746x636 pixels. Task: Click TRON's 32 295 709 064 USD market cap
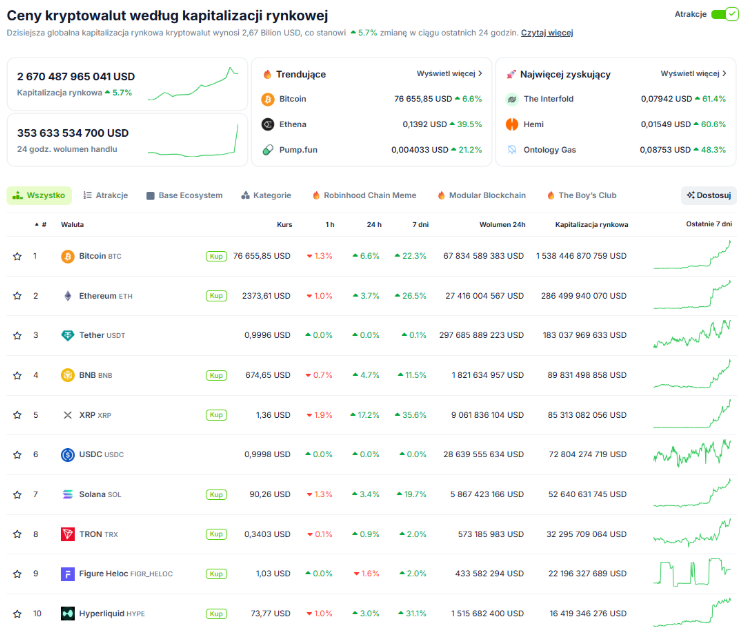586,534
